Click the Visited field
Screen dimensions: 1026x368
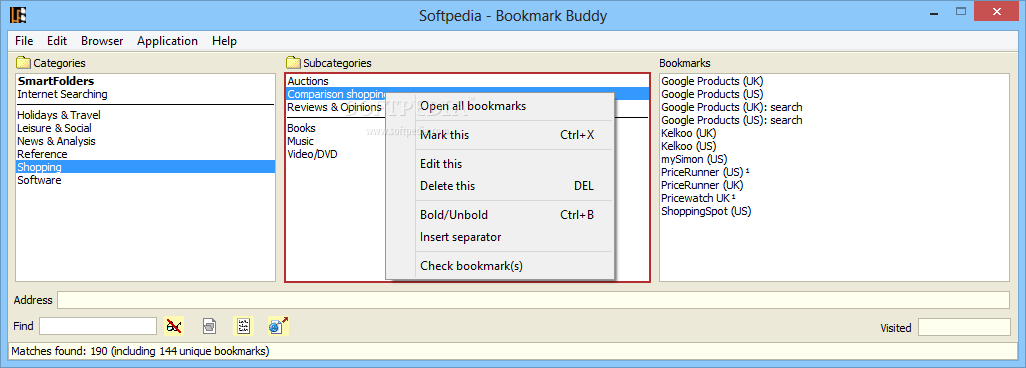(964, 327)
